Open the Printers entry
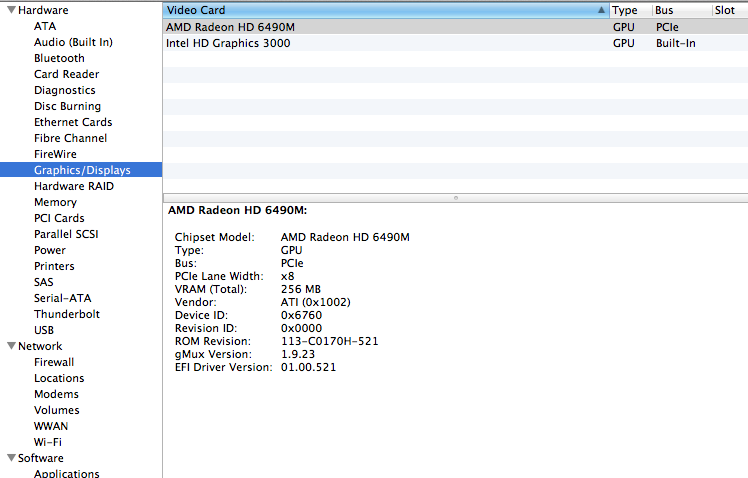Viewport: 748px width, 478px height. 54,266
